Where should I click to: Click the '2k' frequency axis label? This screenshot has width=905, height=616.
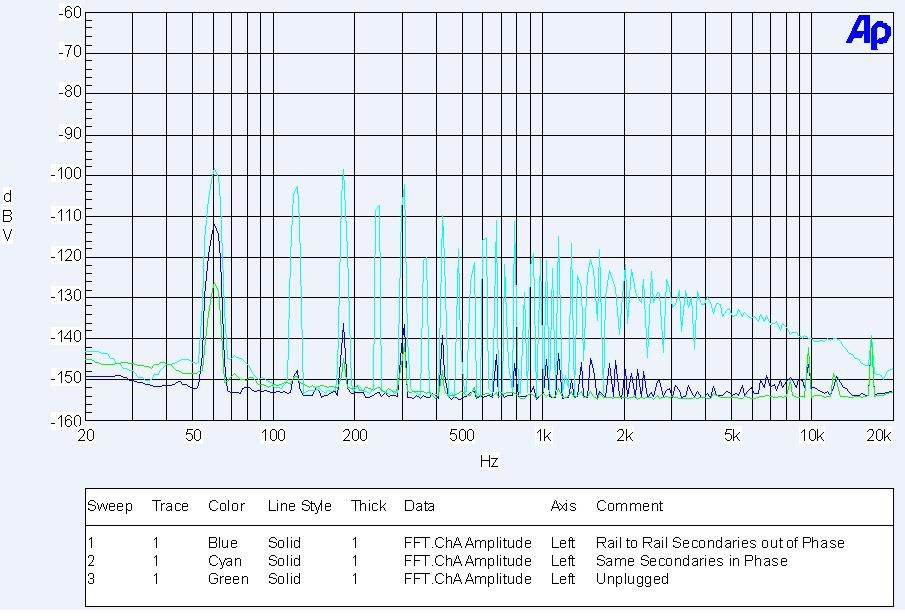point(624,435)
